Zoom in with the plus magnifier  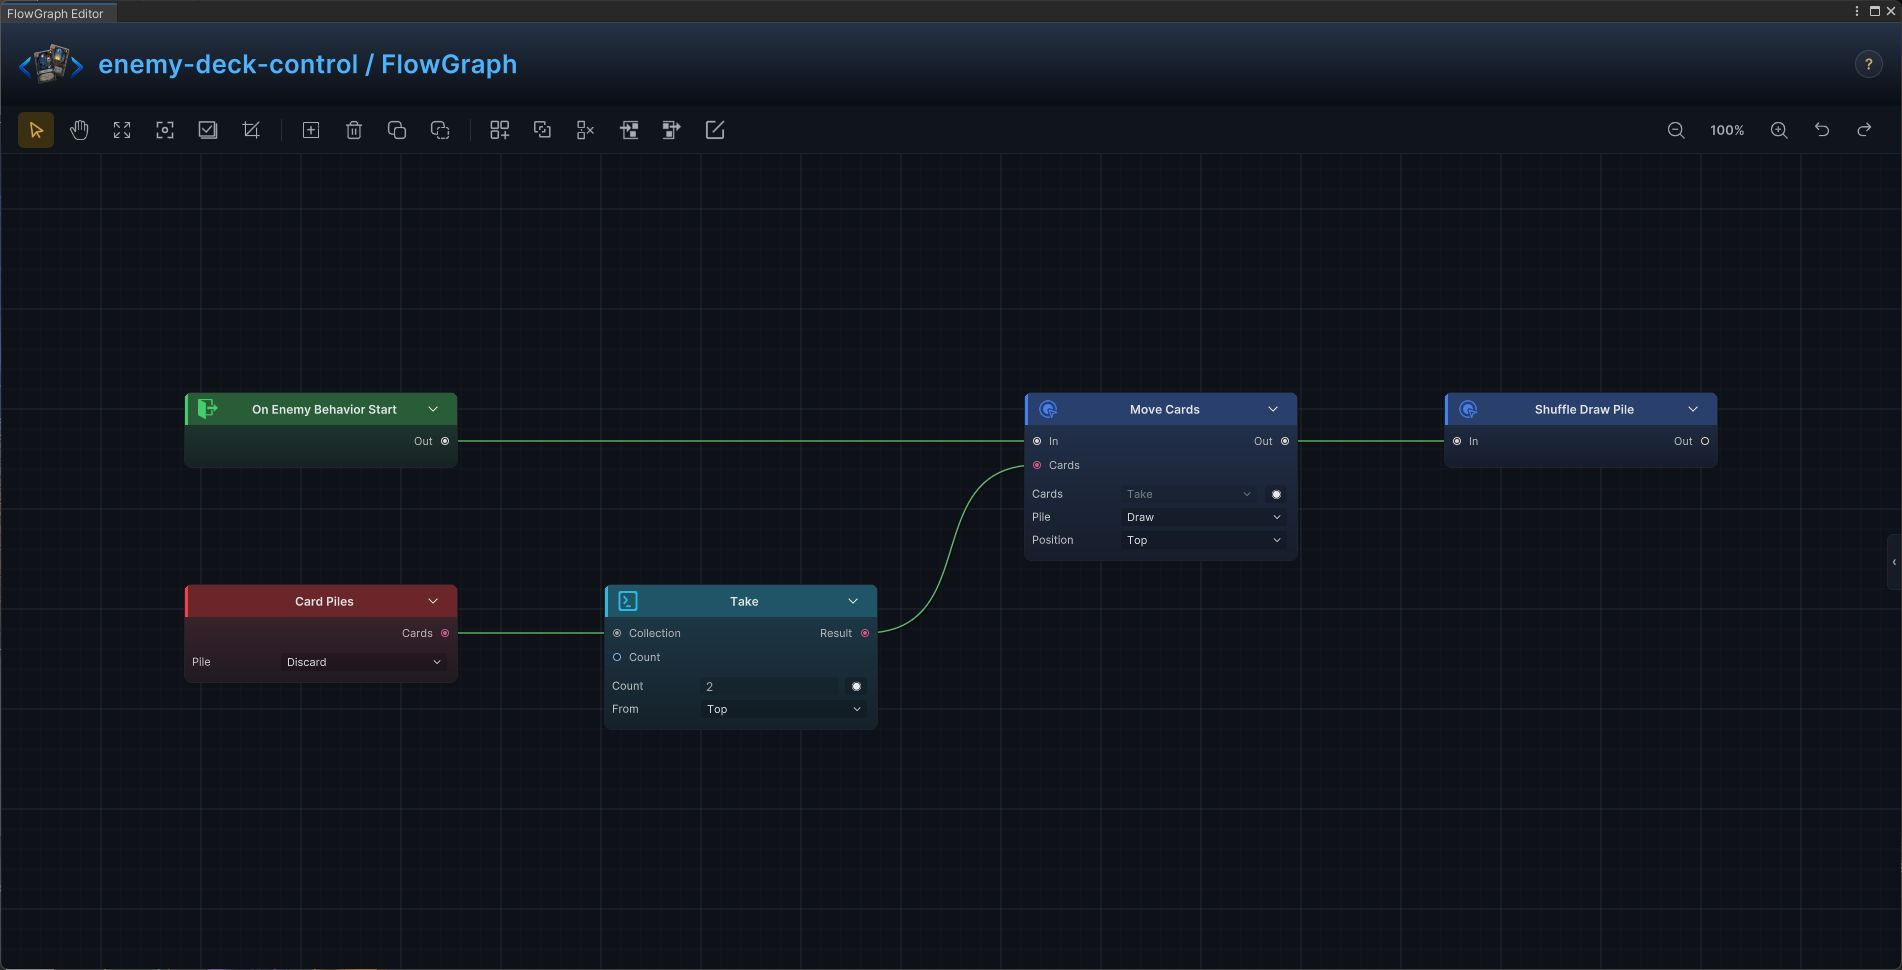[x=1779, y=130]
